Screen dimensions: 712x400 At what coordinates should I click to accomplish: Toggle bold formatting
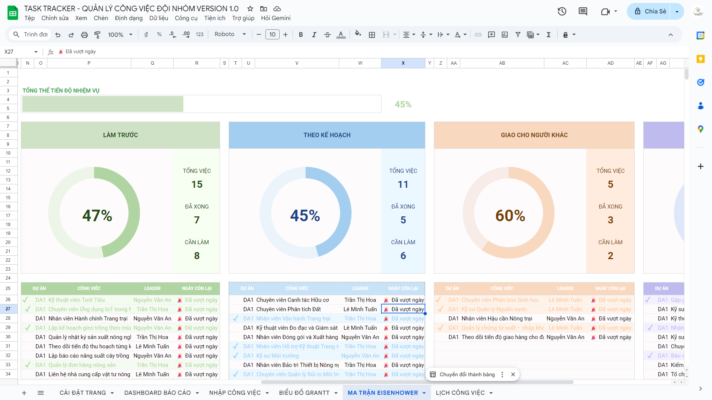click(298, 34)
